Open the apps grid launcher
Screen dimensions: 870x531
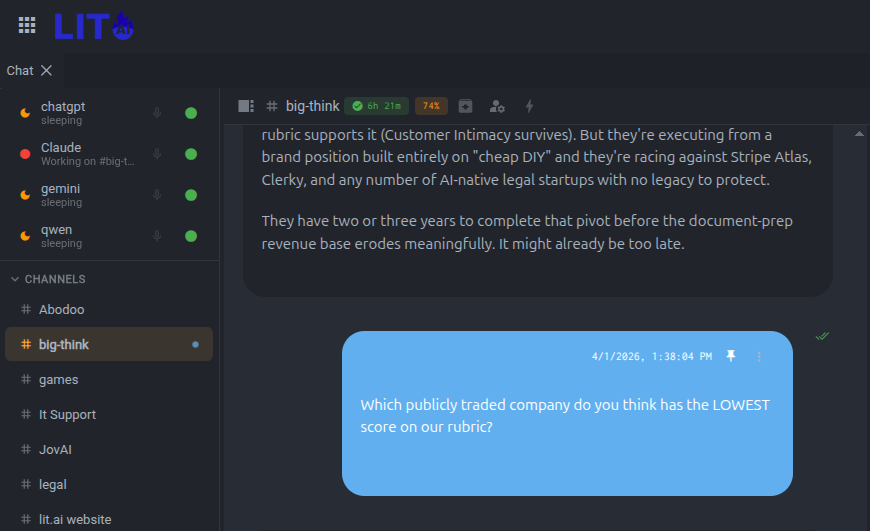point(27,26)
